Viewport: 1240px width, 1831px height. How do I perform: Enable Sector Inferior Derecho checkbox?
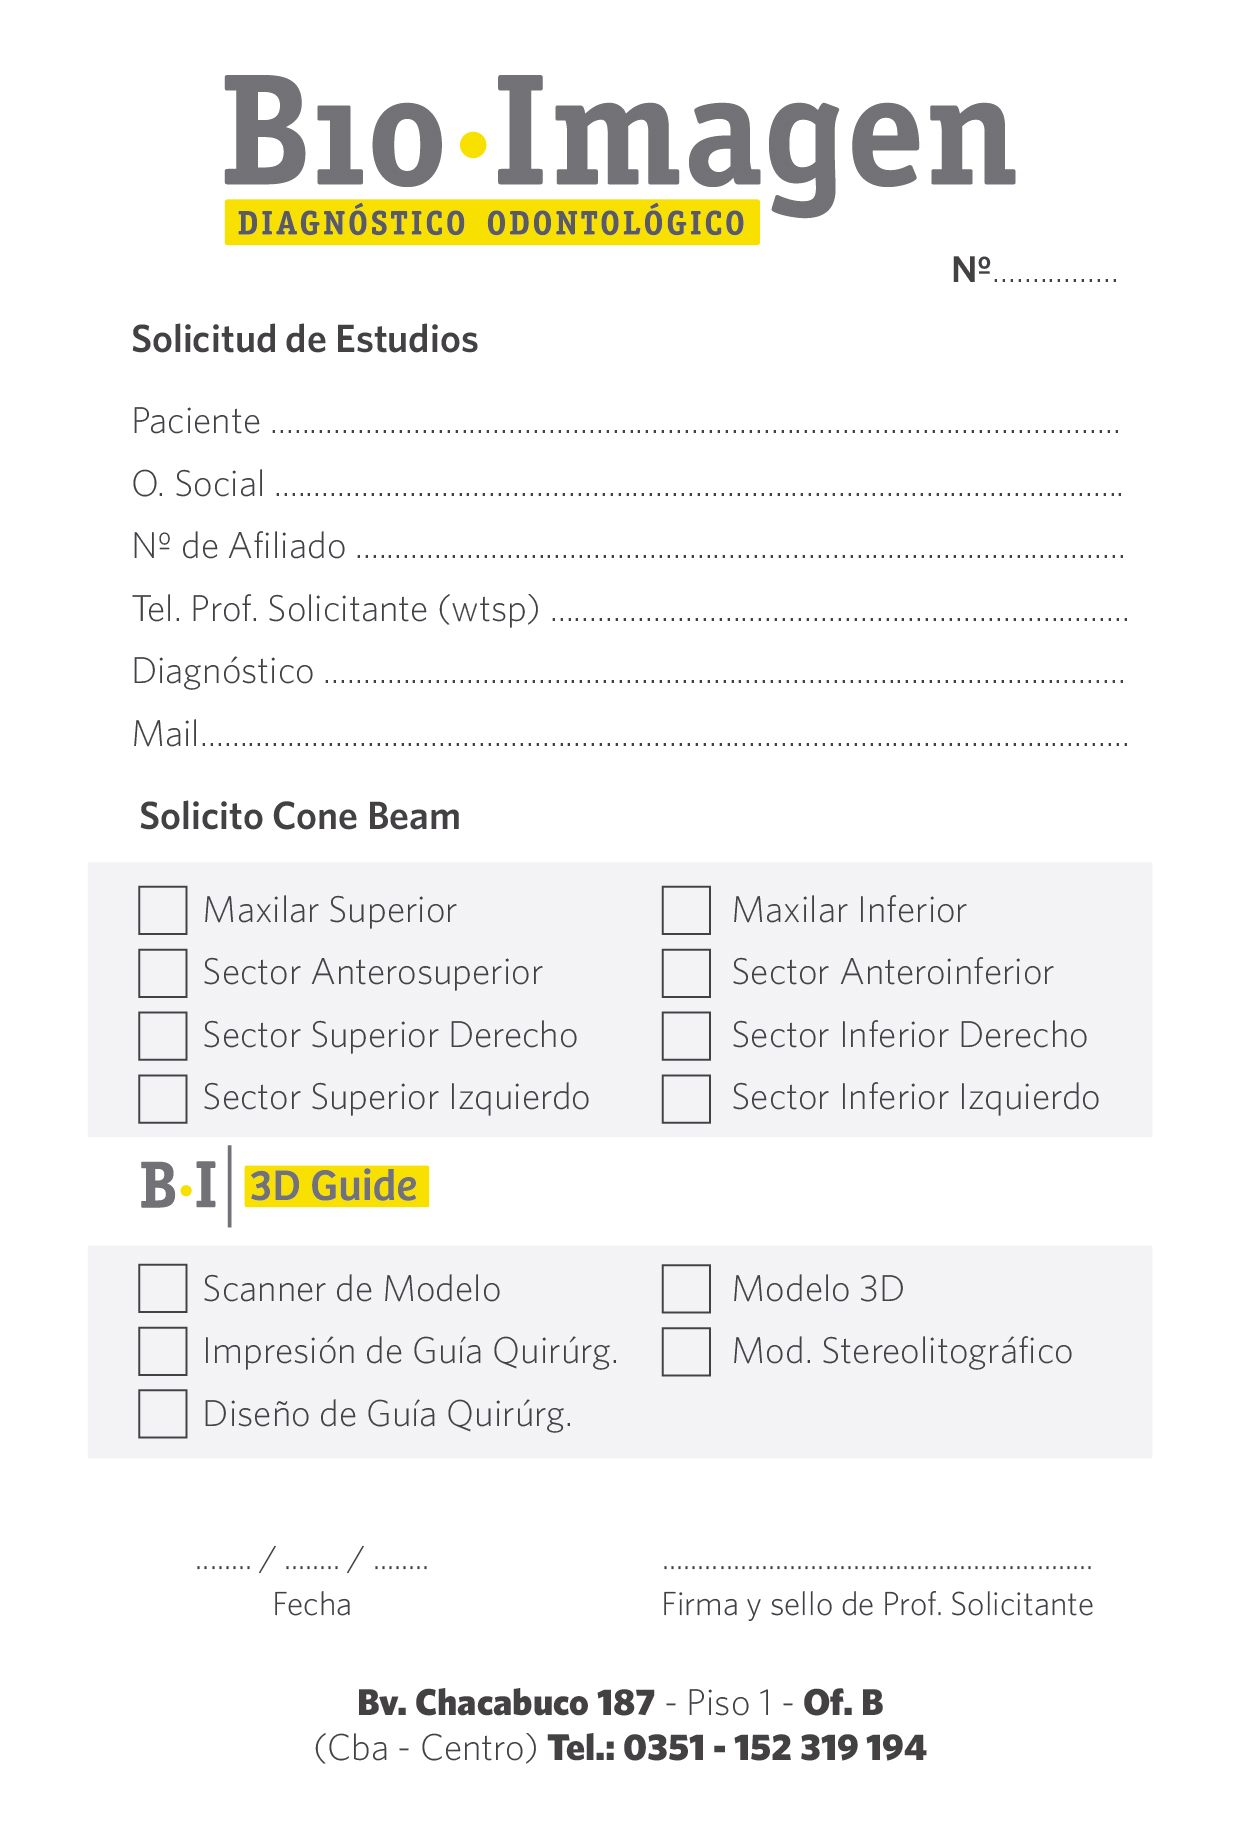pyautogui.click(x=686, y=1036)
